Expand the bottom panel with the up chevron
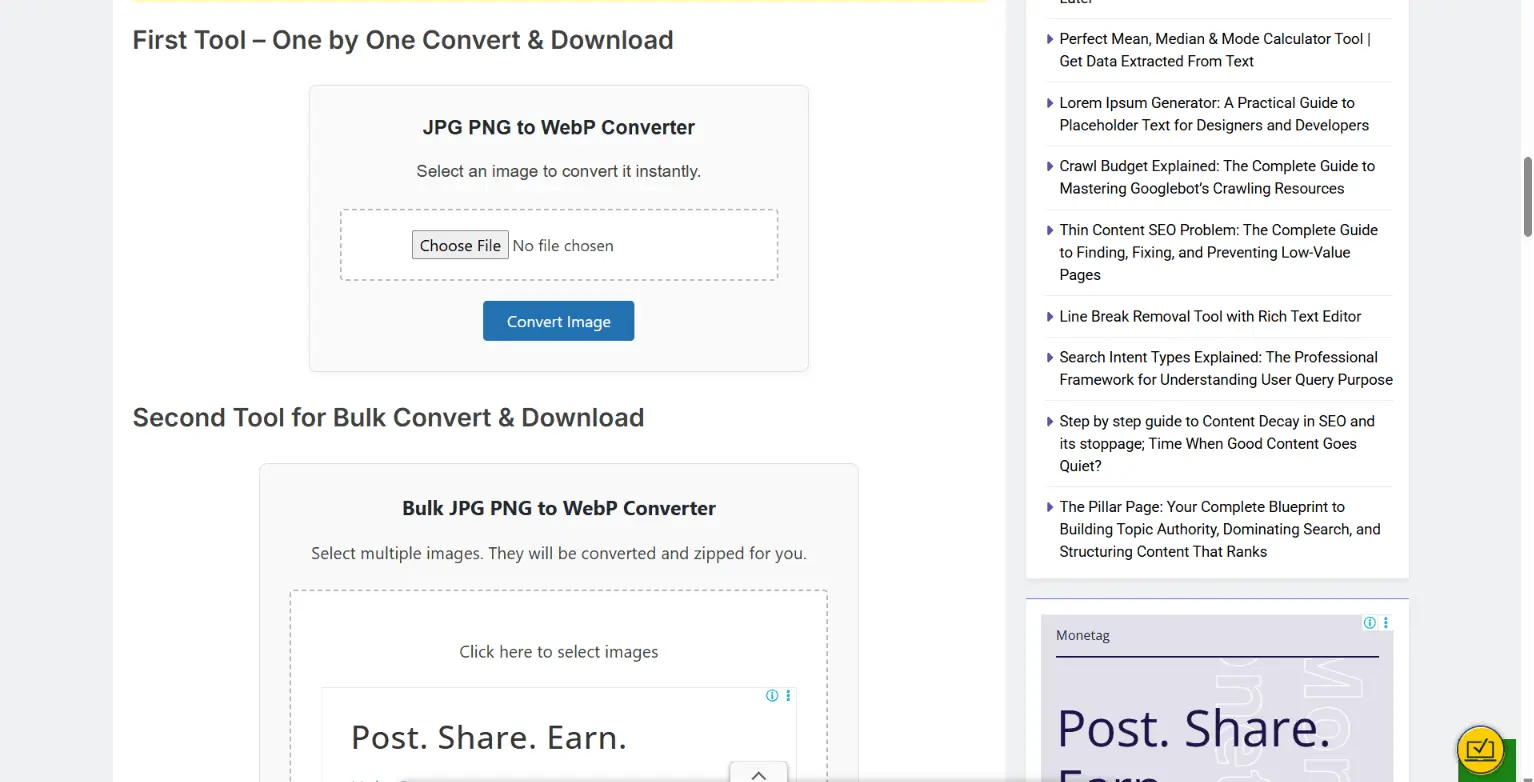Screen dimensions: 1534x782 758,774
